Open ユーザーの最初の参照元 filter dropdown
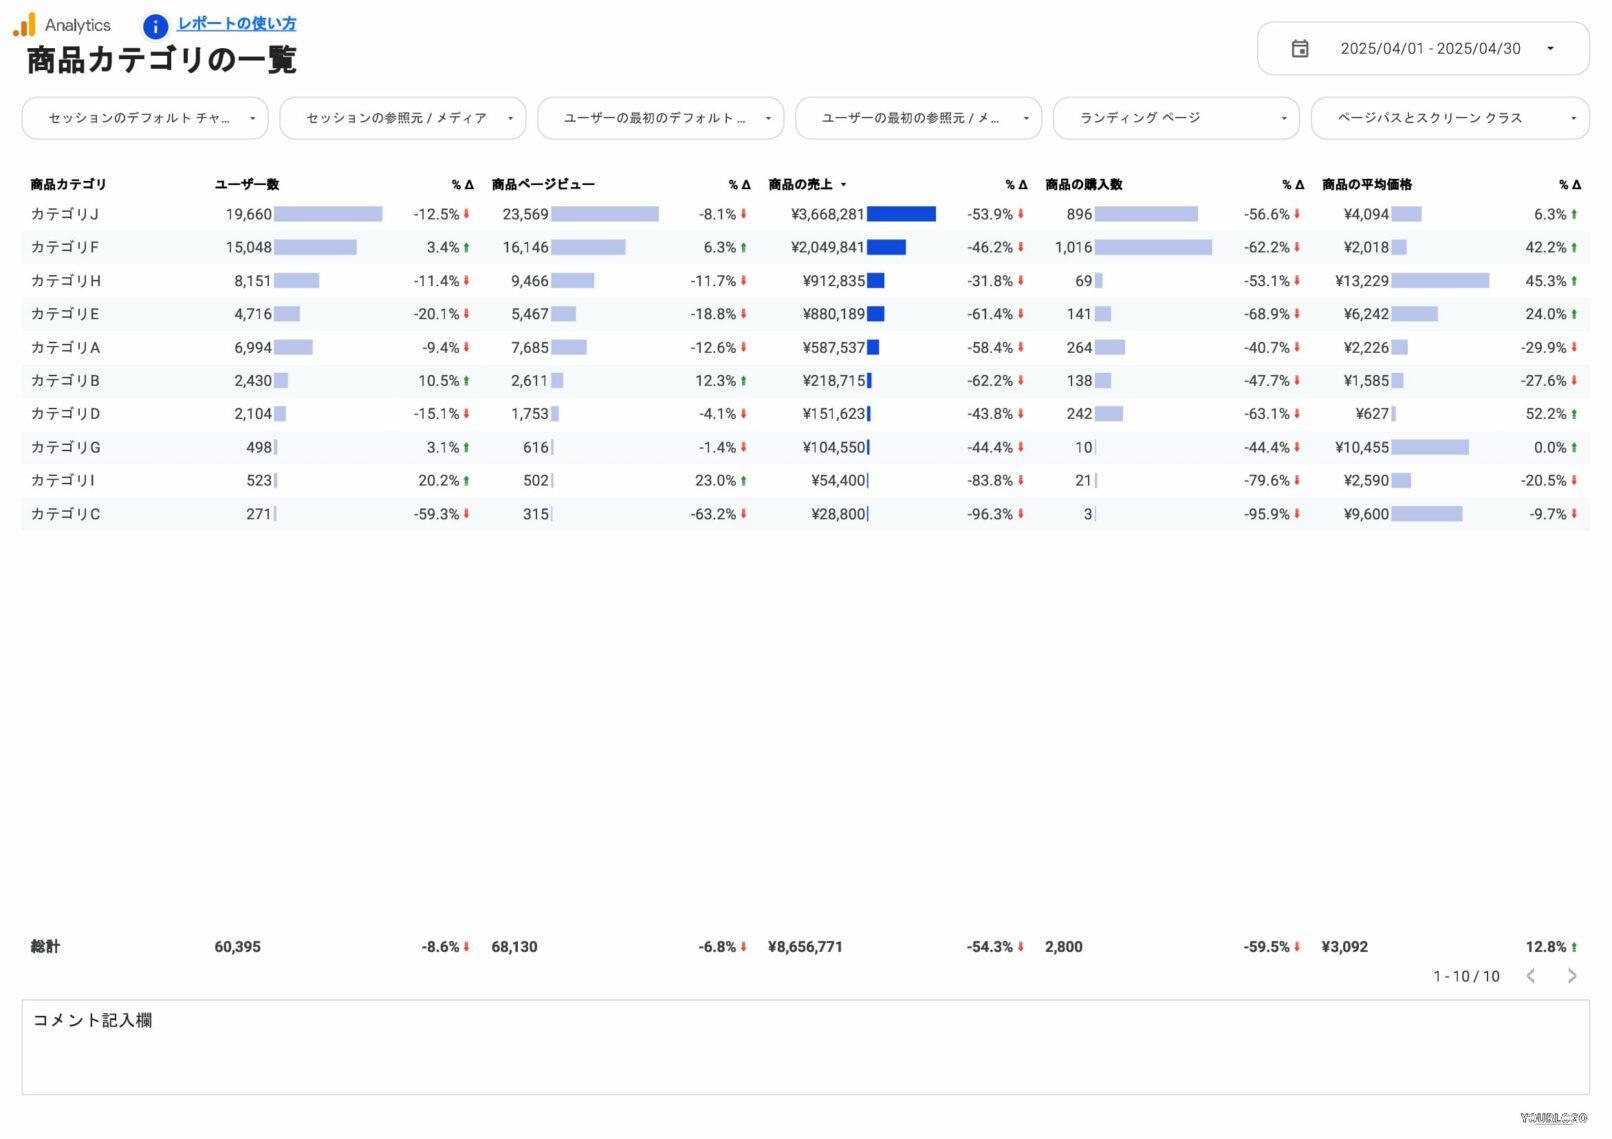 918,118
